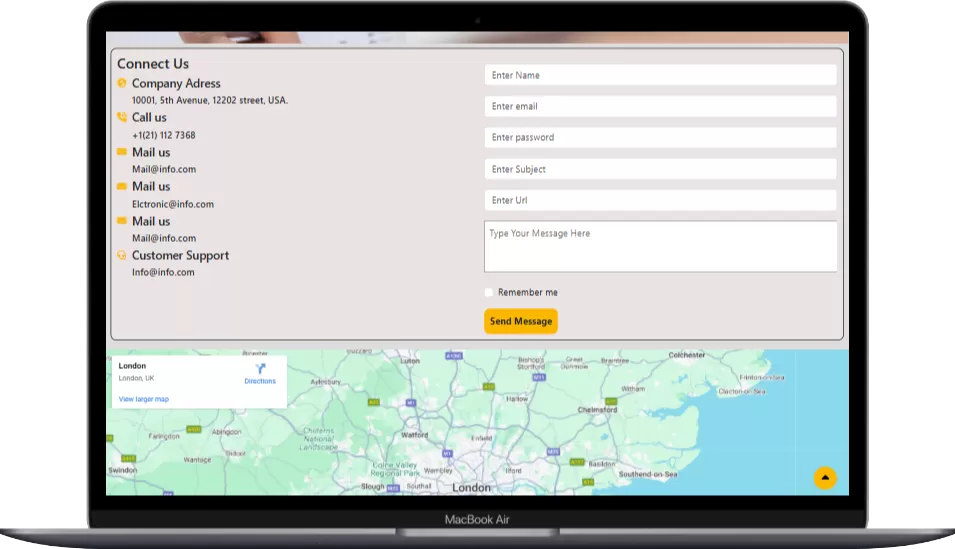Click the yellow scroll-to-top arrow button
The height and width of the screenshot is (549, 955).
coord(825,478)
